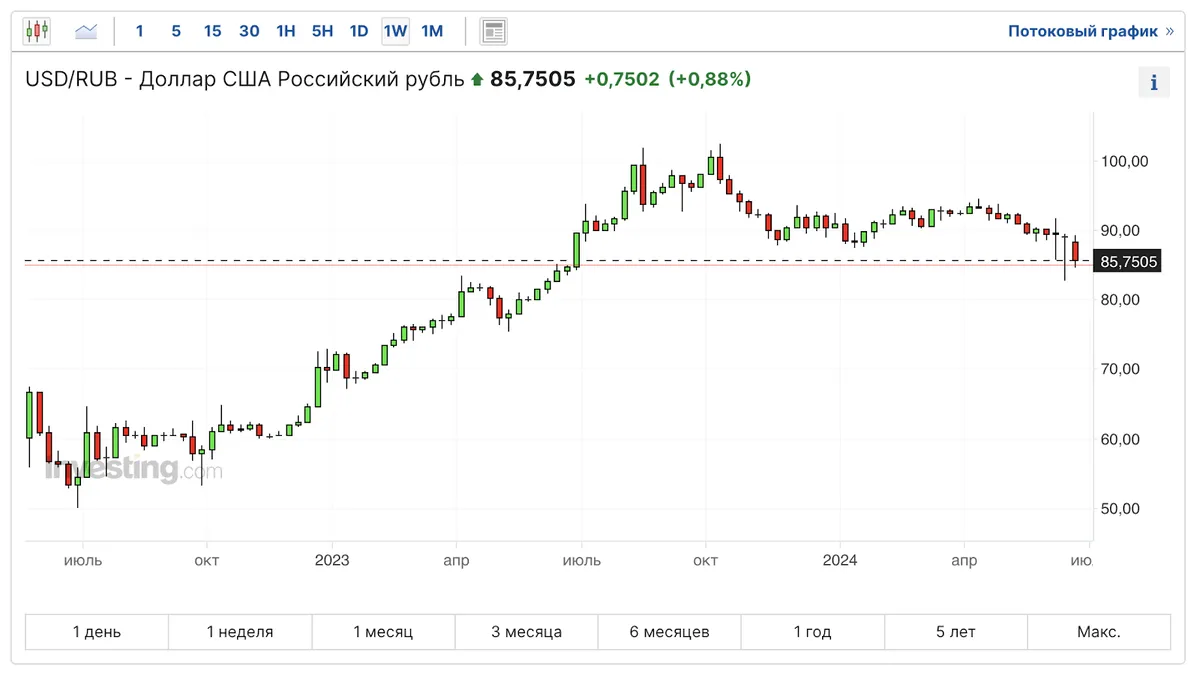The image size is (1200, 679).
Task: Choose the 15 minute interval
Action: tap(212, 31)
